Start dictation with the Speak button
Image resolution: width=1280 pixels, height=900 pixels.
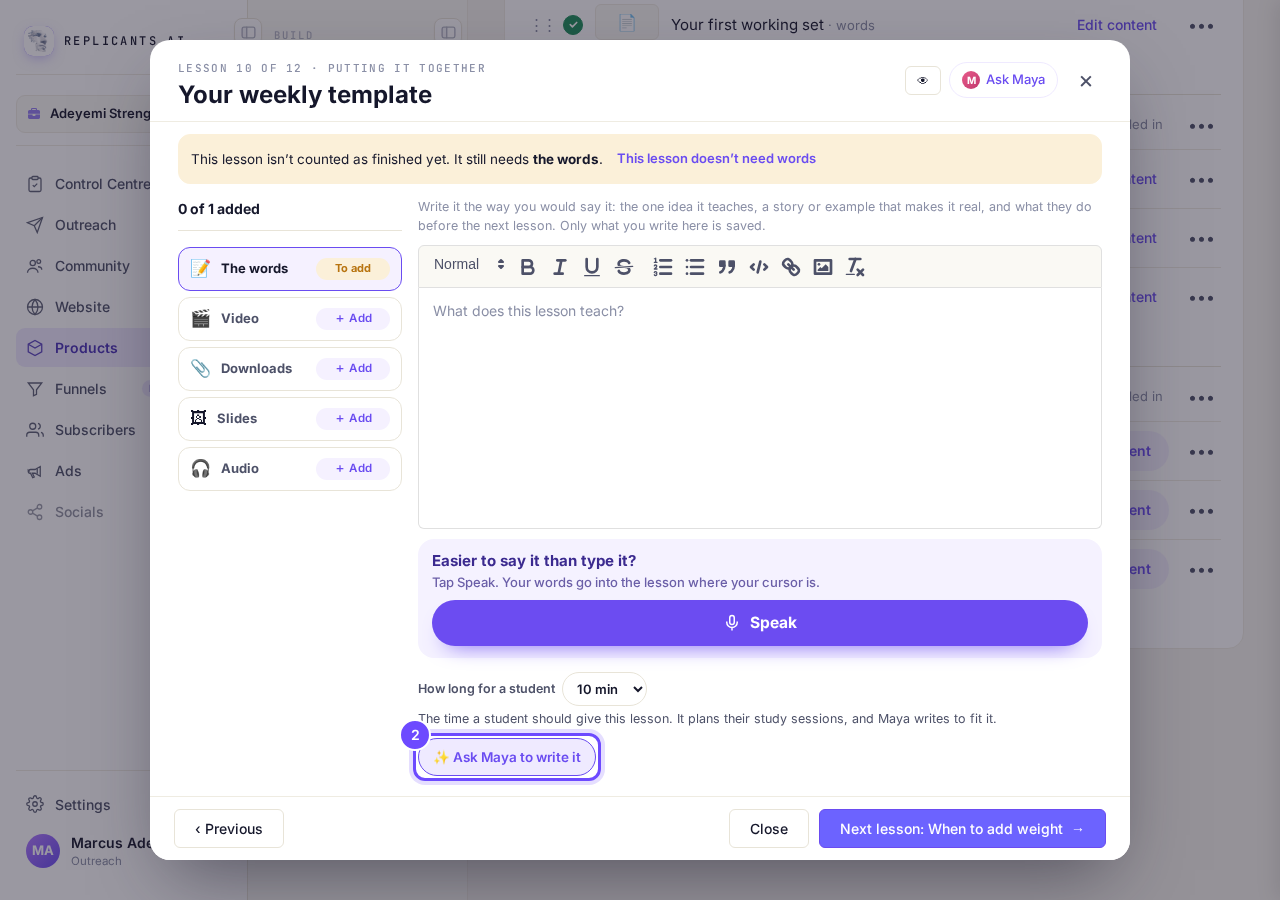(x=760, y=623)
